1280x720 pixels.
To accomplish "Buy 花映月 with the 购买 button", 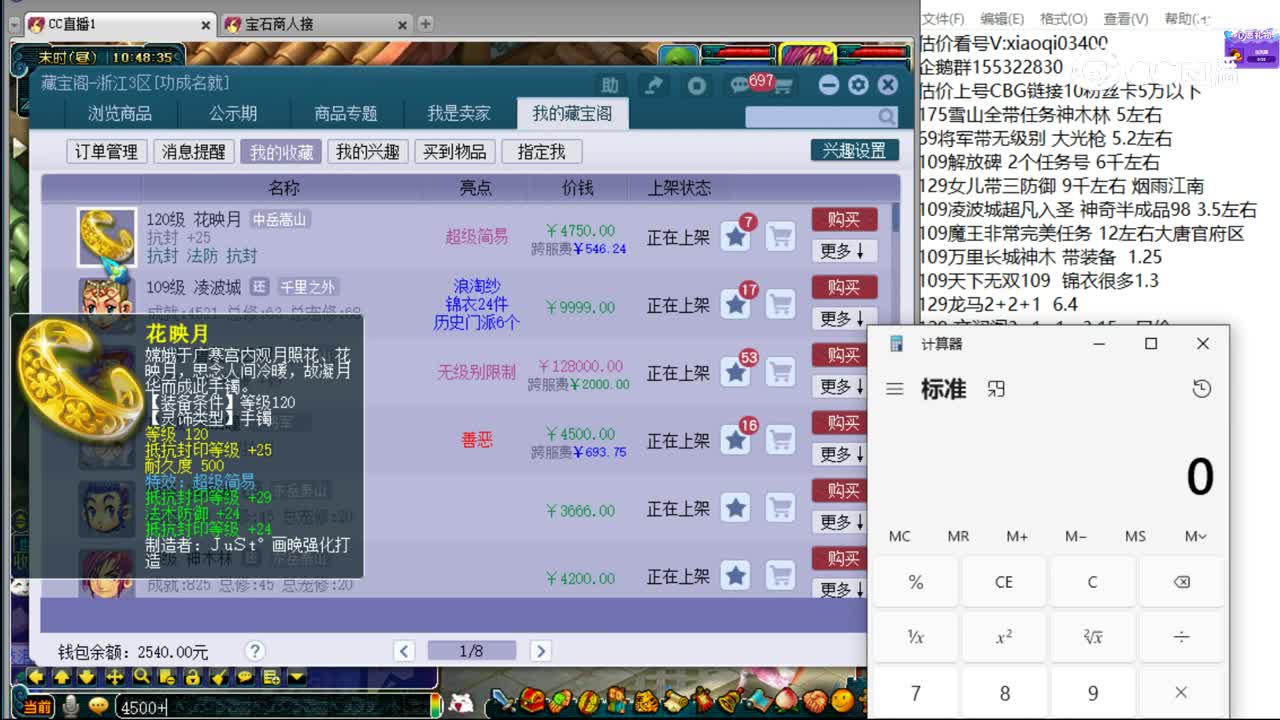I will (844, 219).
